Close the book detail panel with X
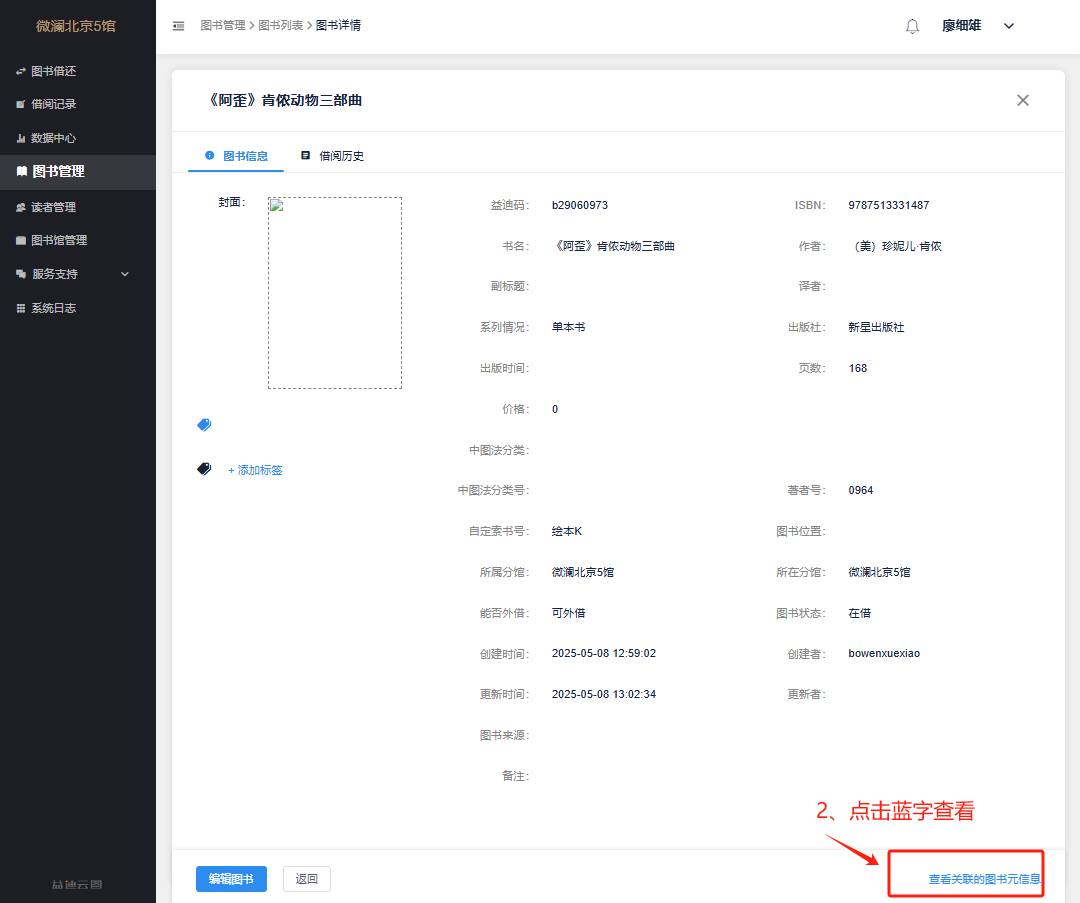This screenshot has width=1080, height=903. 1022,100
